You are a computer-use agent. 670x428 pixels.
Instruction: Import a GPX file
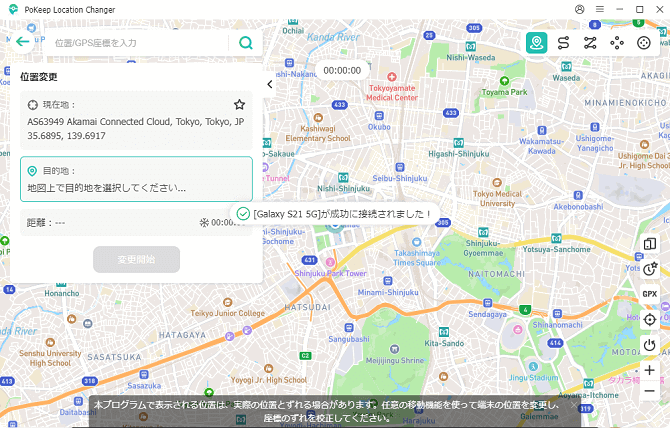pos(650,294)
